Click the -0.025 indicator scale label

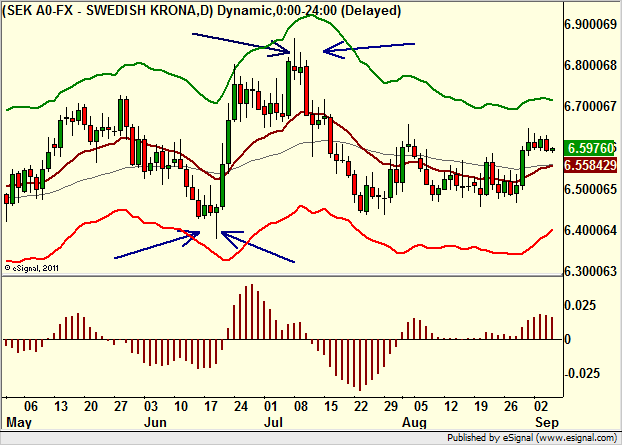[582, 373]
